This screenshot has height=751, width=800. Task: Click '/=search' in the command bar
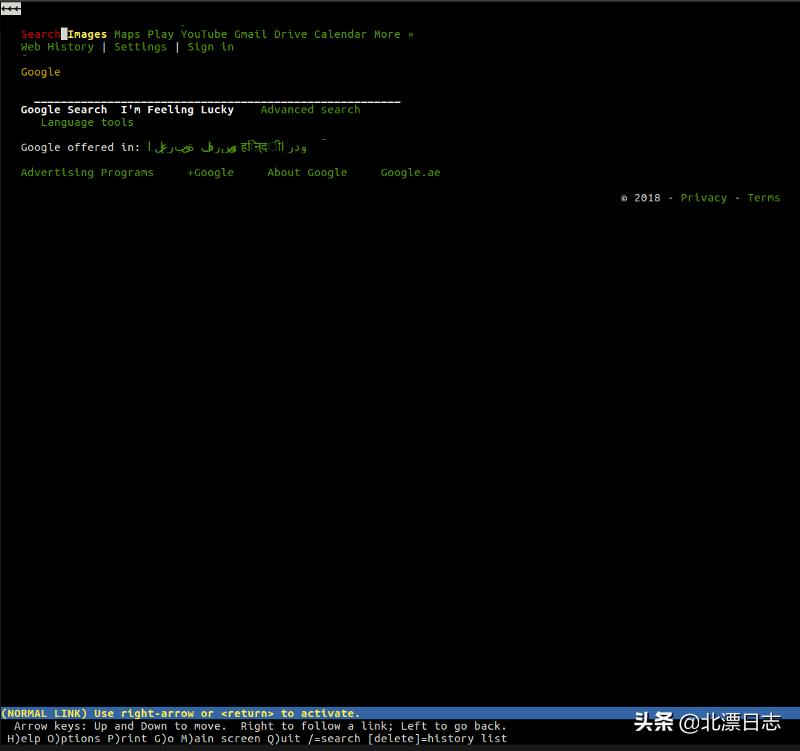click(334, 739)
